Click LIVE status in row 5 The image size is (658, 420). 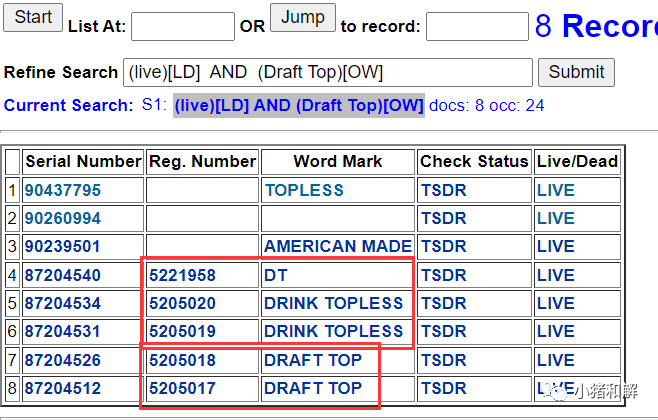[556, 304]
